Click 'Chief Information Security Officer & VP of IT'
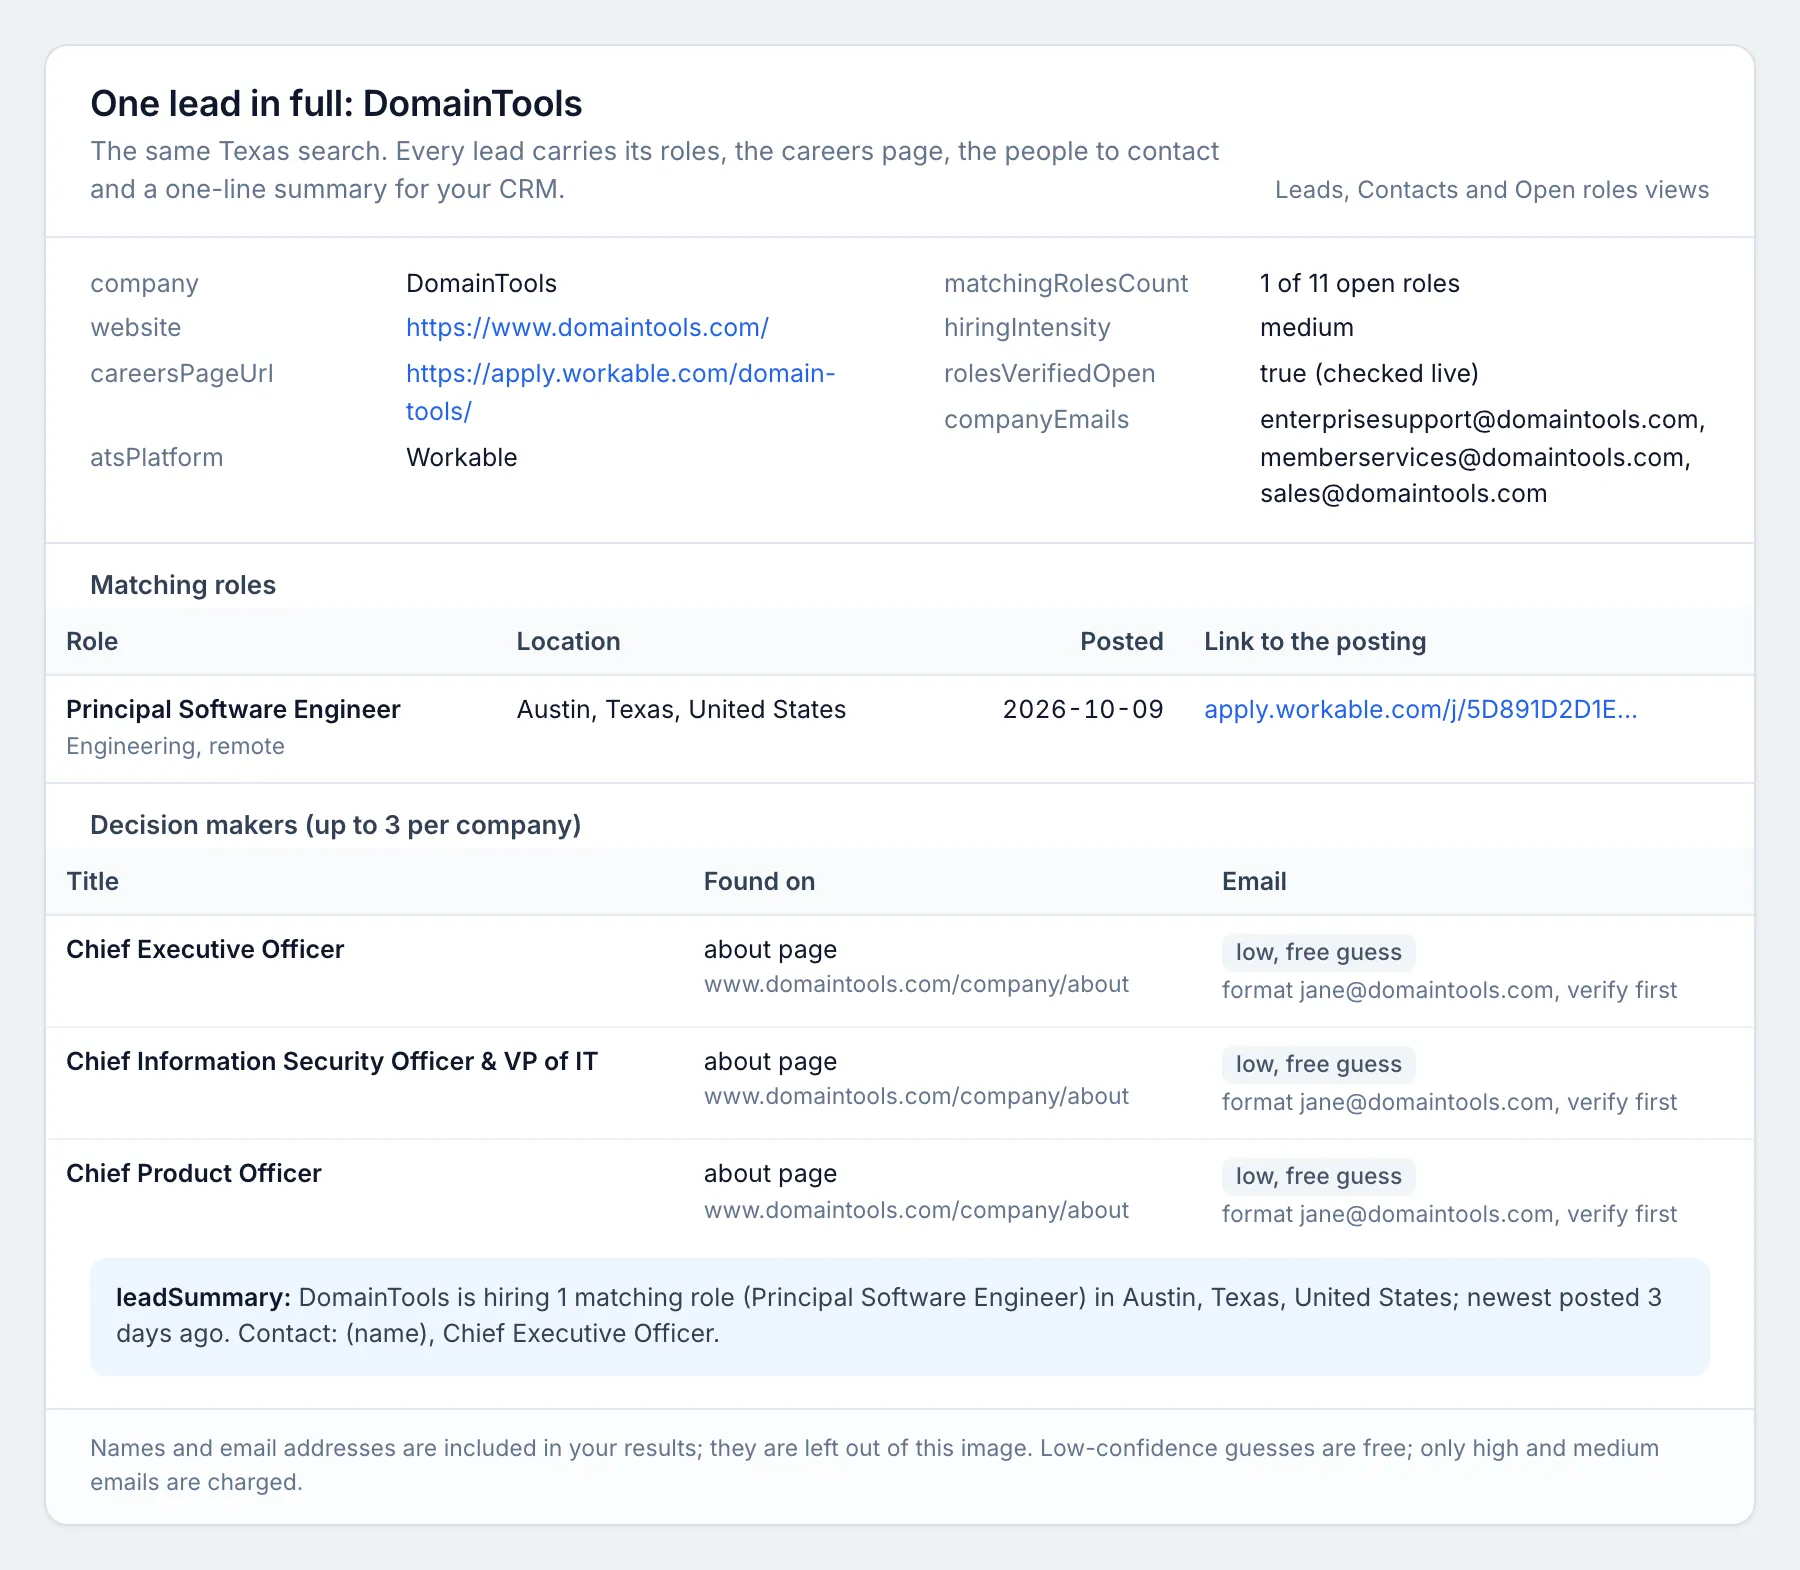This screenshot has height=1570, width=1800. click(x=332, y=1062)
